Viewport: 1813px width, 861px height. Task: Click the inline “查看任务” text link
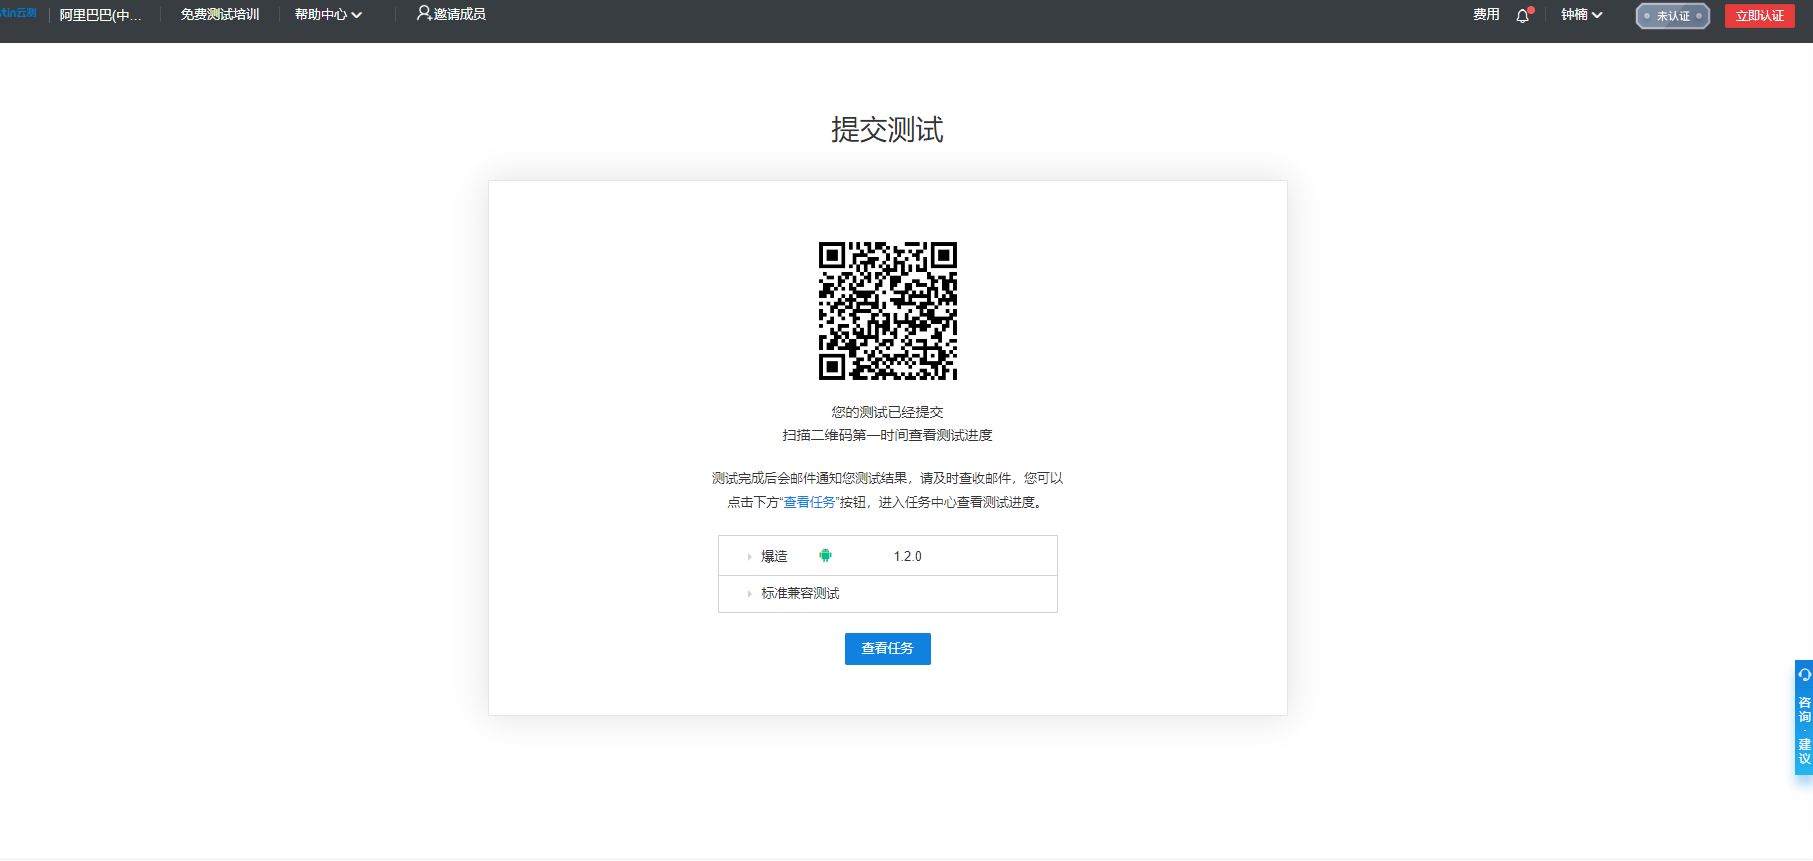tap(809, 502)
